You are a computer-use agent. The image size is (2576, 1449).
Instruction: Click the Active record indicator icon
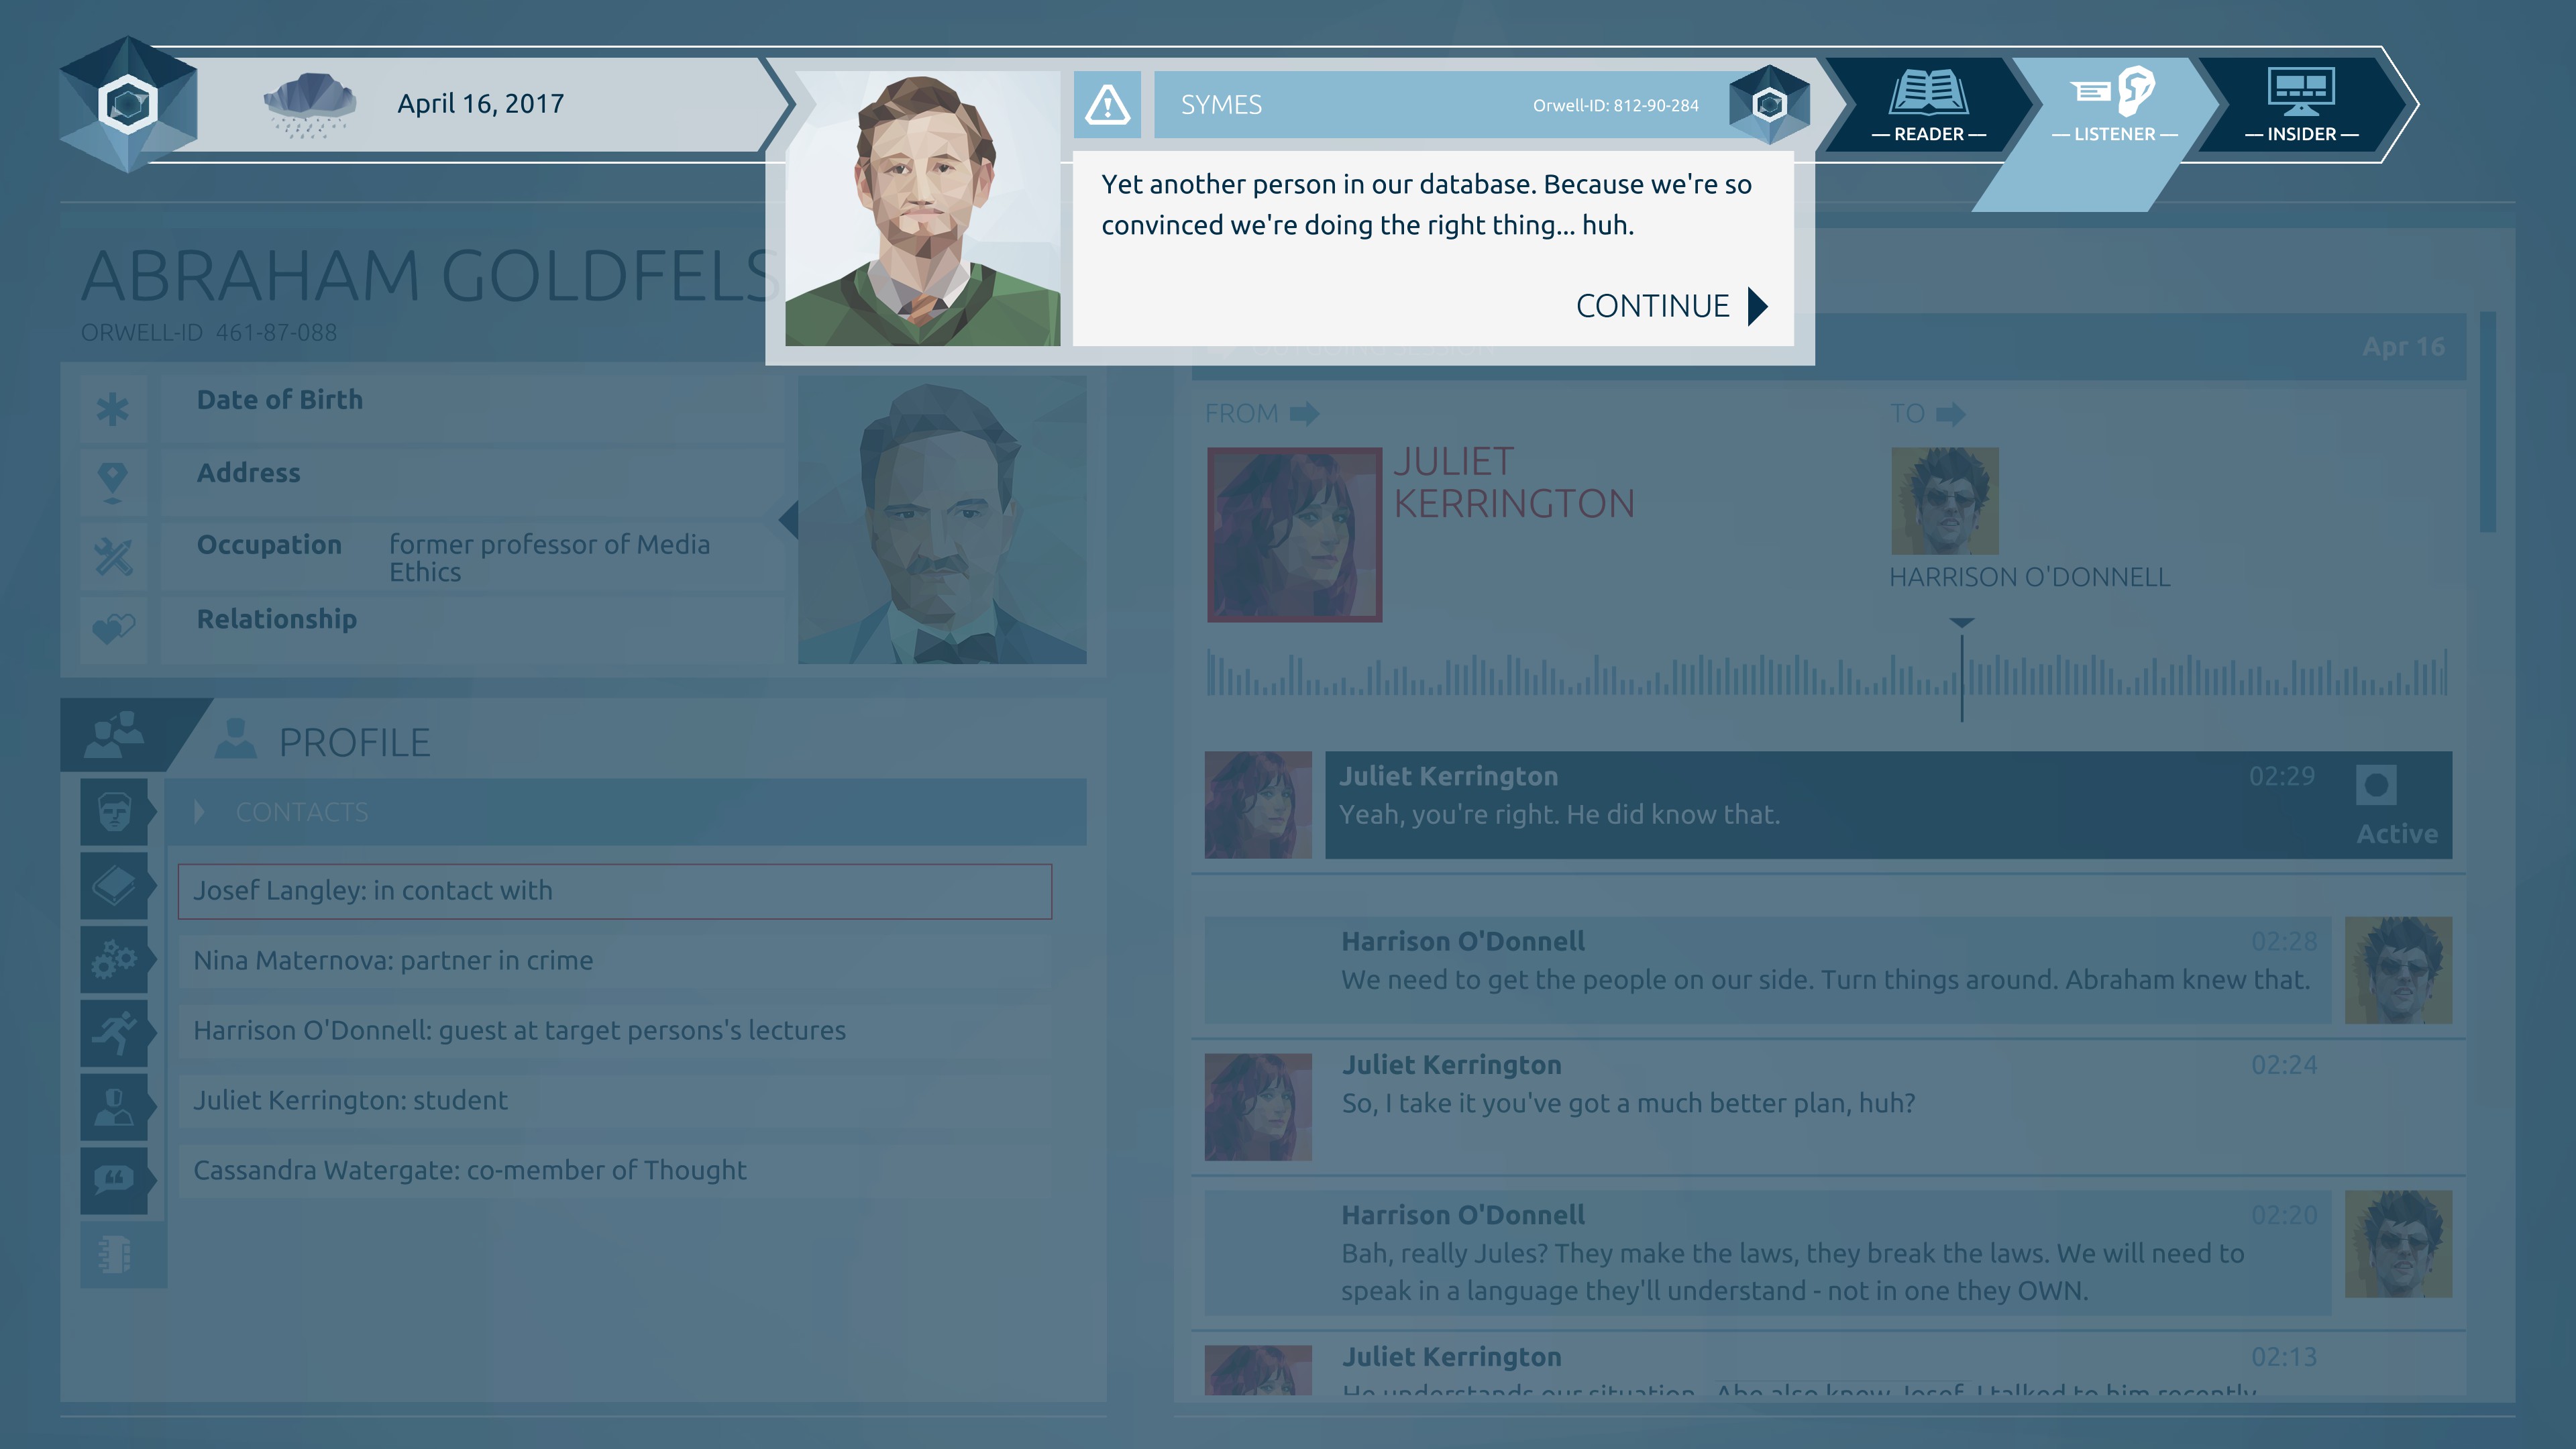[x=2376, y=785]
